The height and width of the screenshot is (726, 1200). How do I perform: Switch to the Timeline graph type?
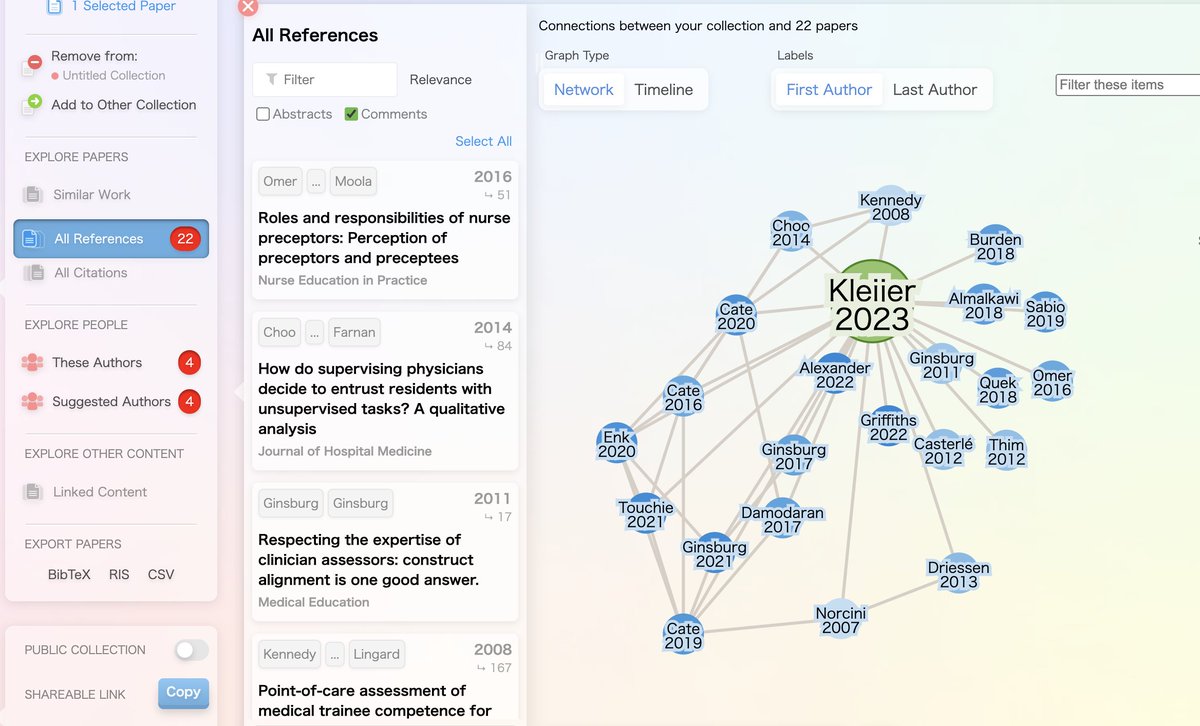[x=664, y=89]
